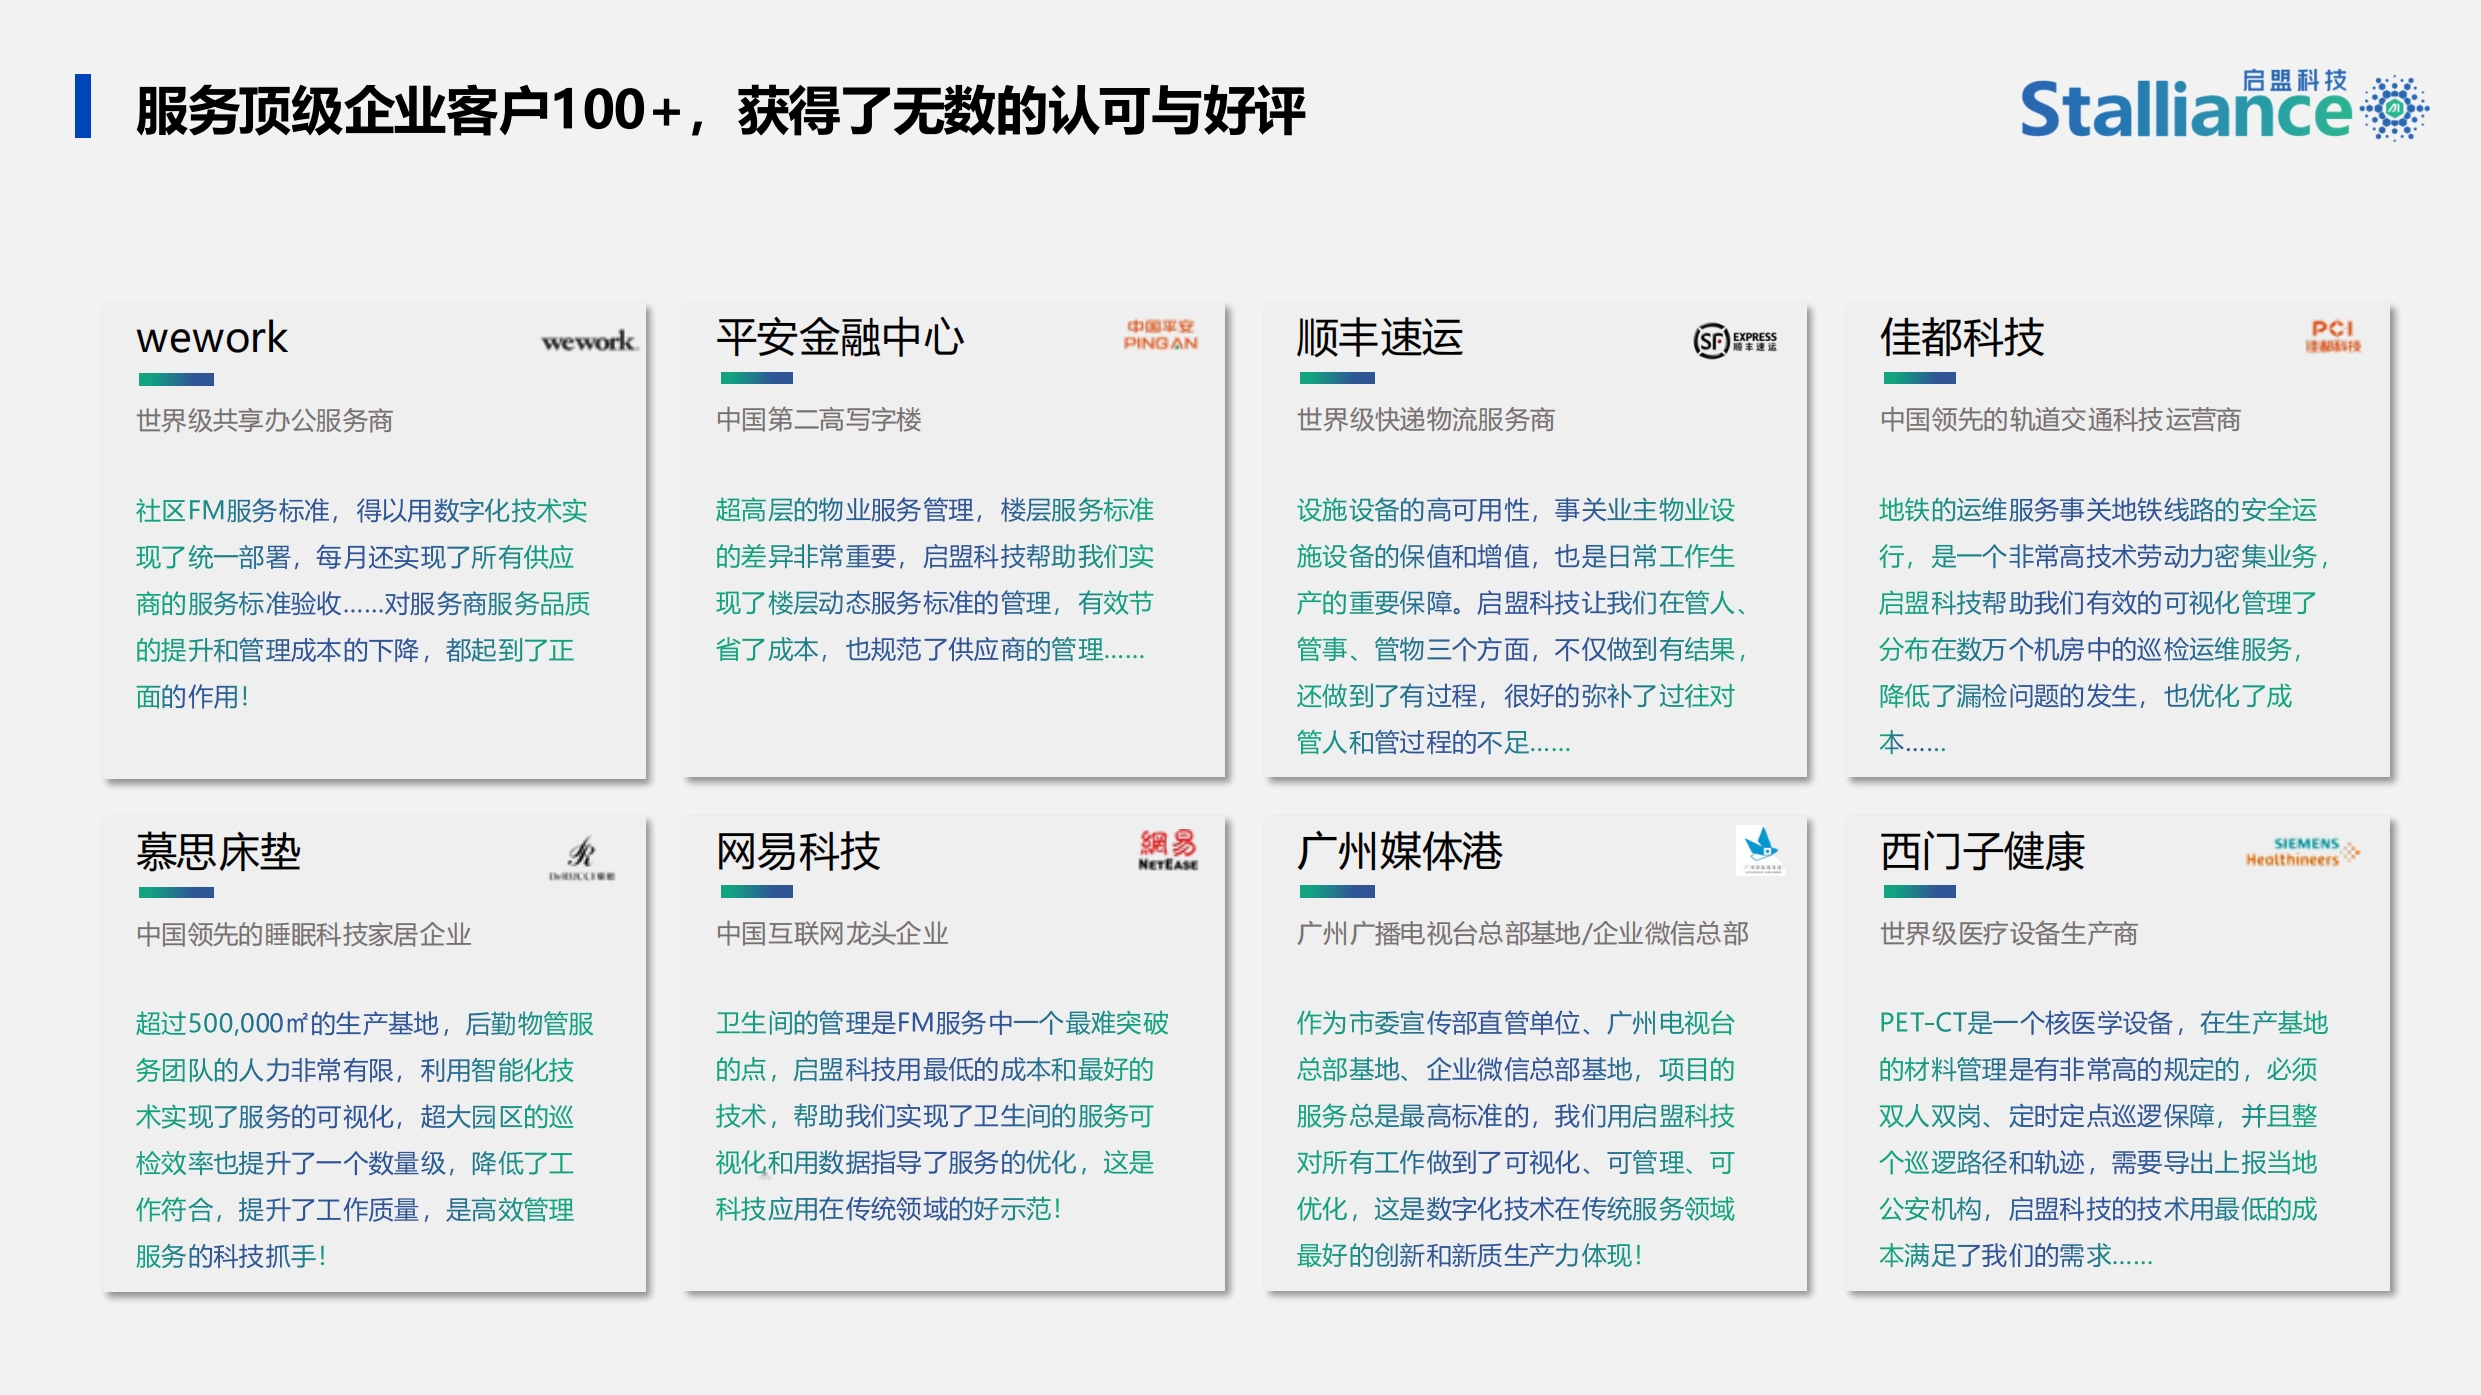Click the testimonial beginning '社区FM服务标准'

click(363, 604)
